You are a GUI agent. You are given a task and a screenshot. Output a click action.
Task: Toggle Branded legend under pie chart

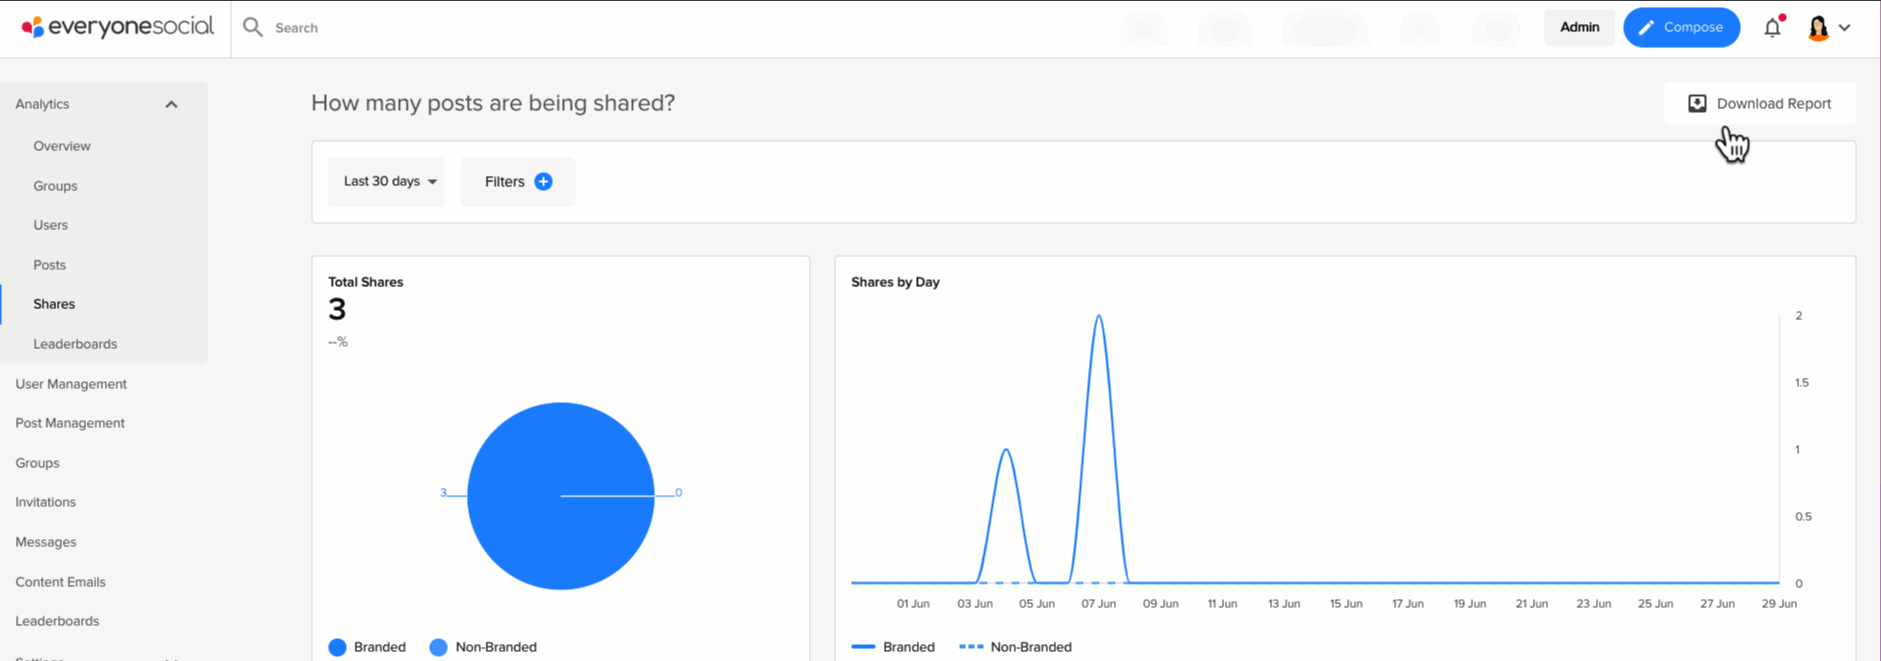(x=367, y=647)
